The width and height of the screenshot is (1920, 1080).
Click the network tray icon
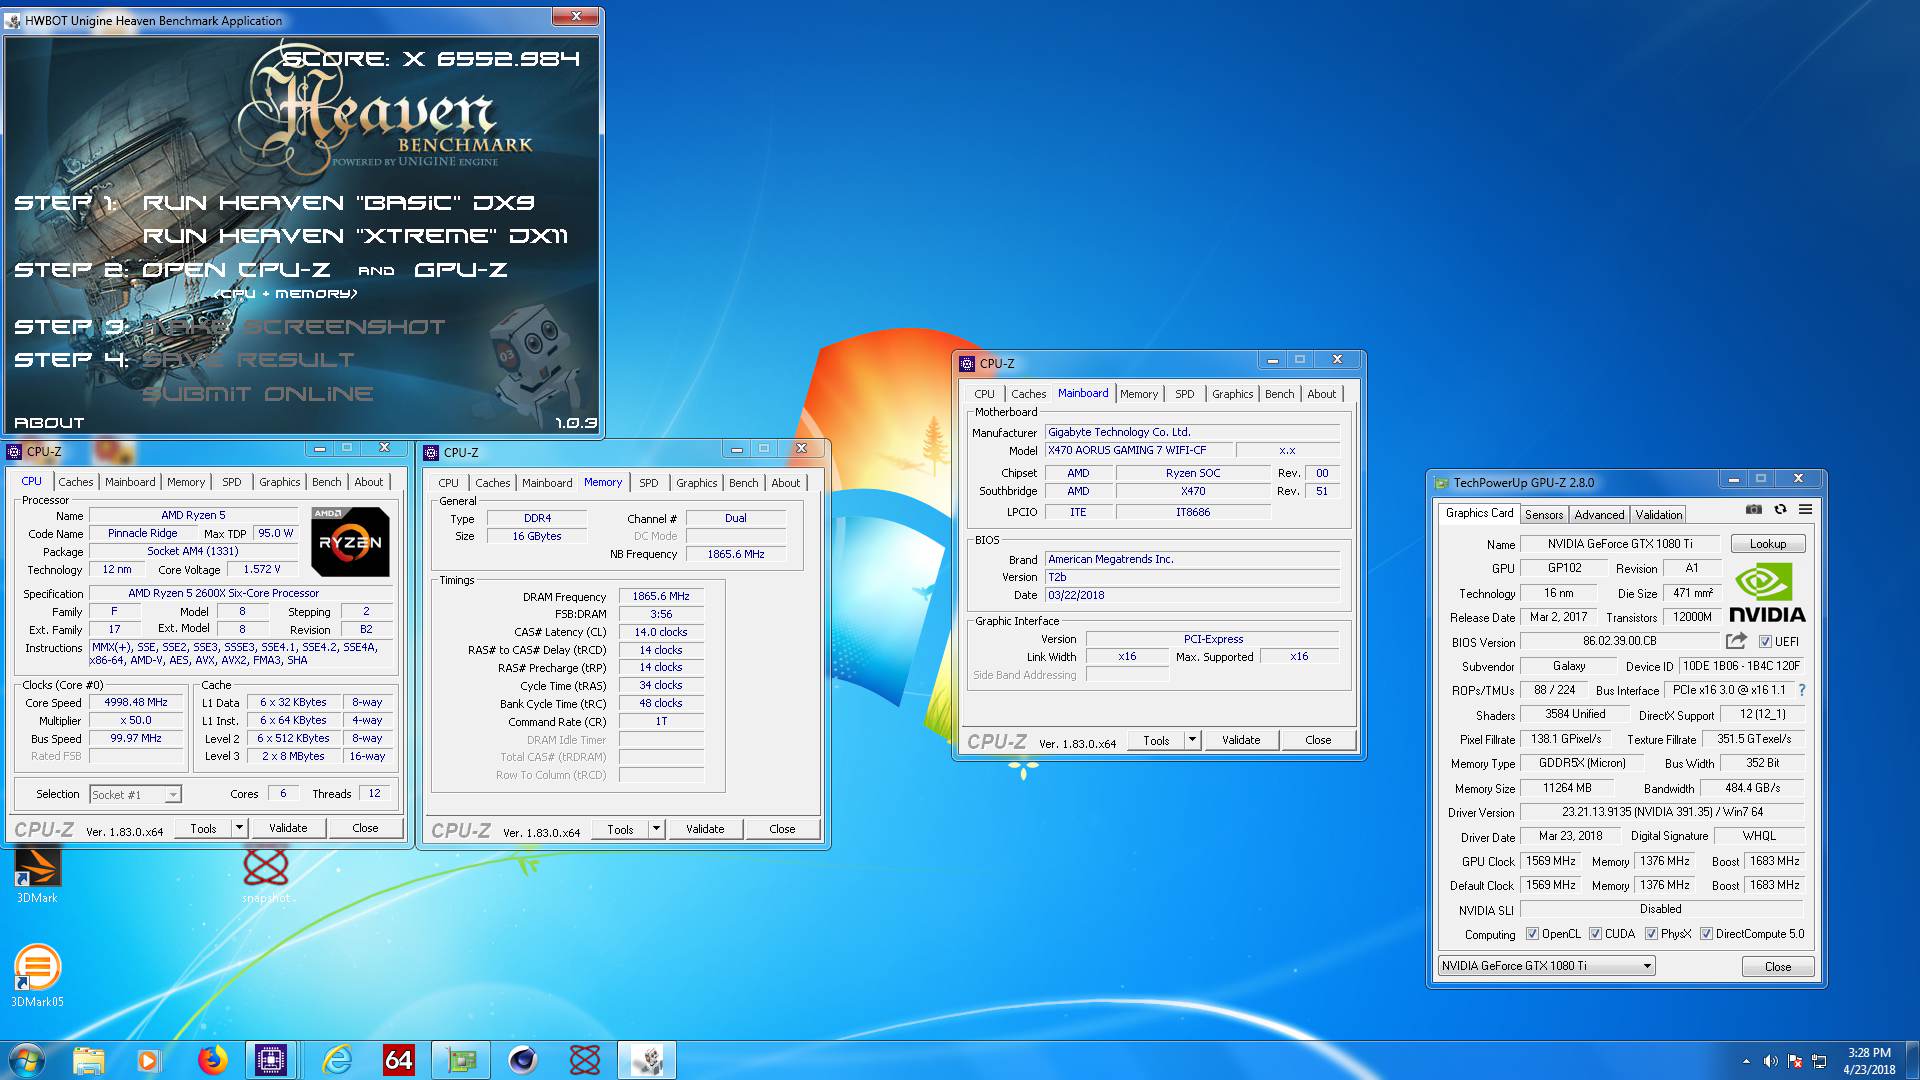point(1819,1061)
